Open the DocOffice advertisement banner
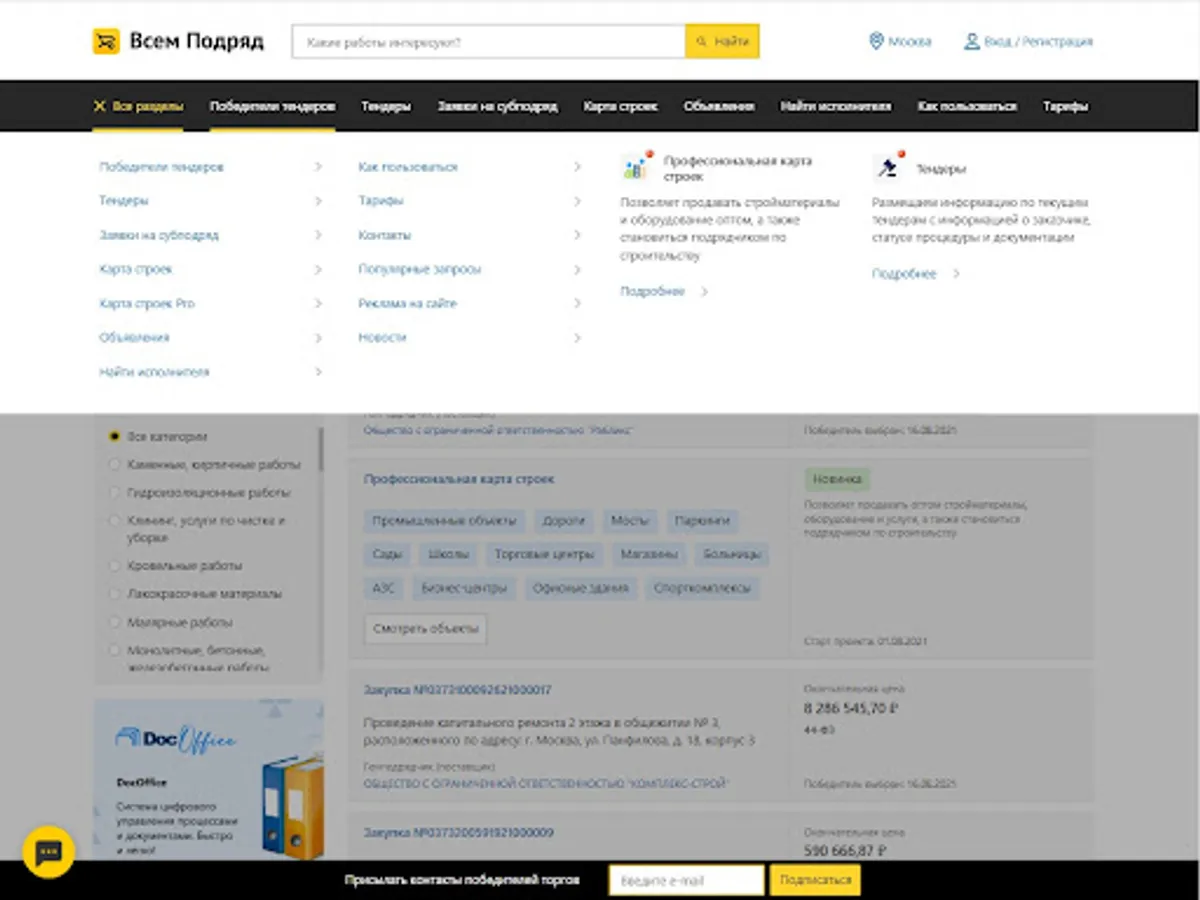This screenshot has height=900, width=1200. tap(209, 778)
